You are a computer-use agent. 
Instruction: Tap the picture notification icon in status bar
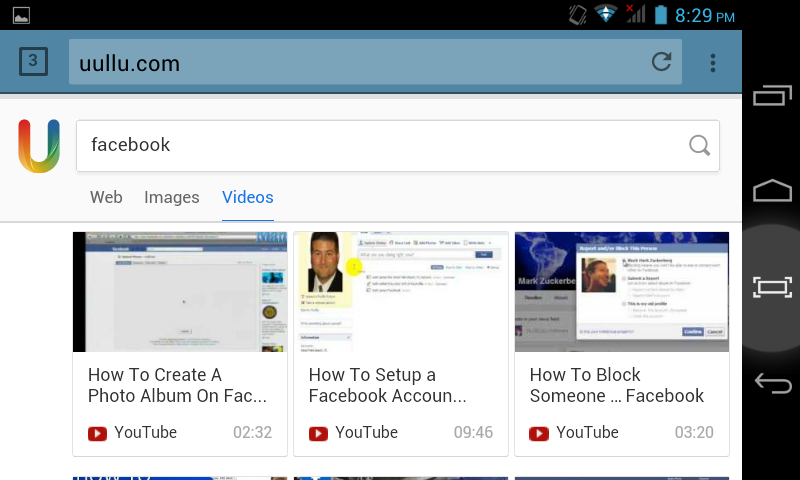point(21,15)
